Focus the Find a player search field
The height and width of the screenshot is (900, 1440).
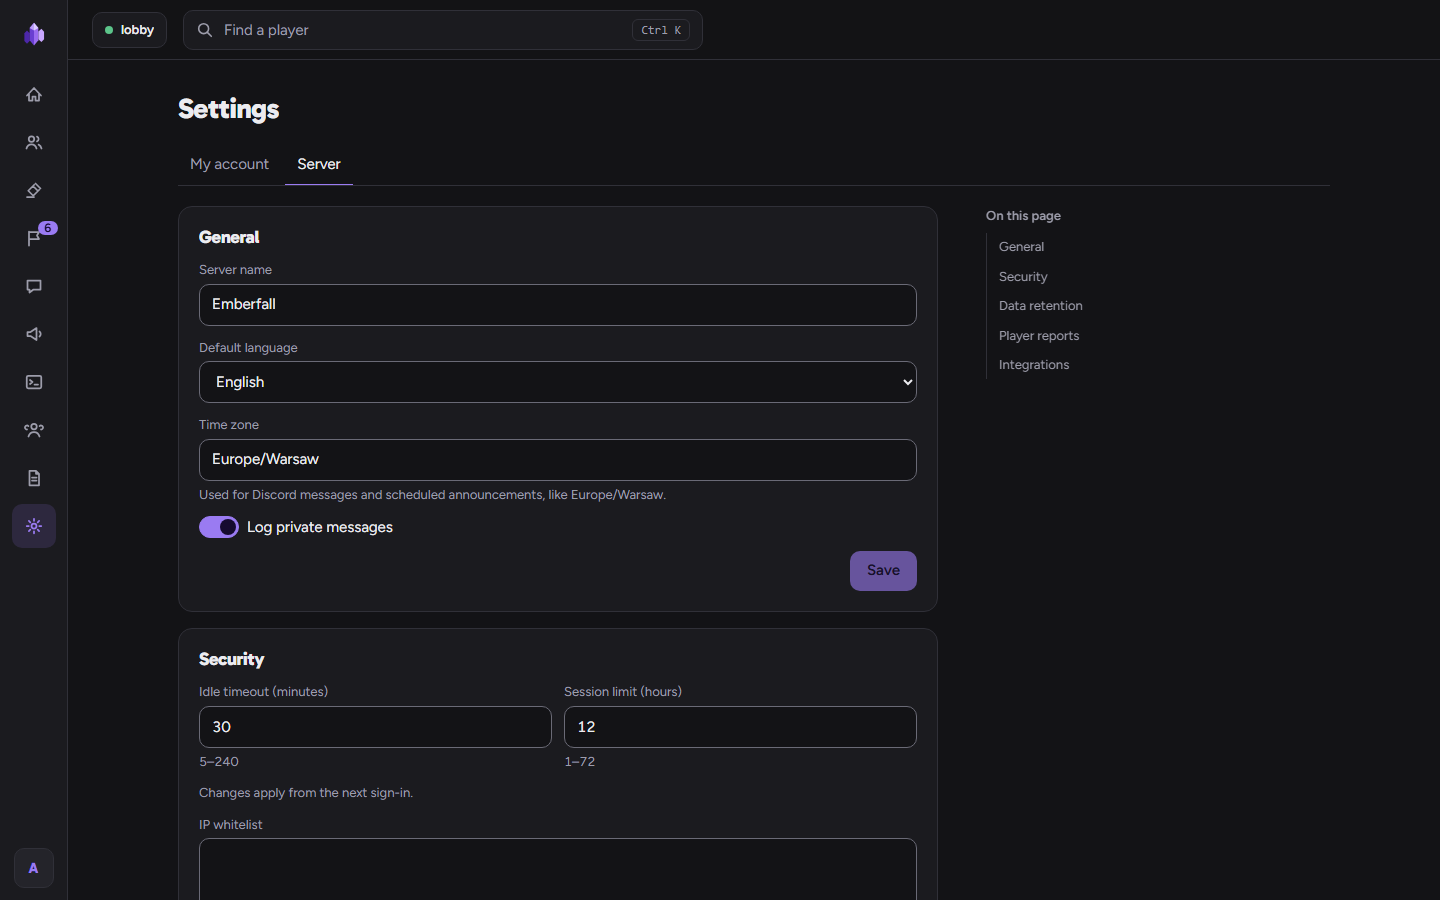coord(443,30)
